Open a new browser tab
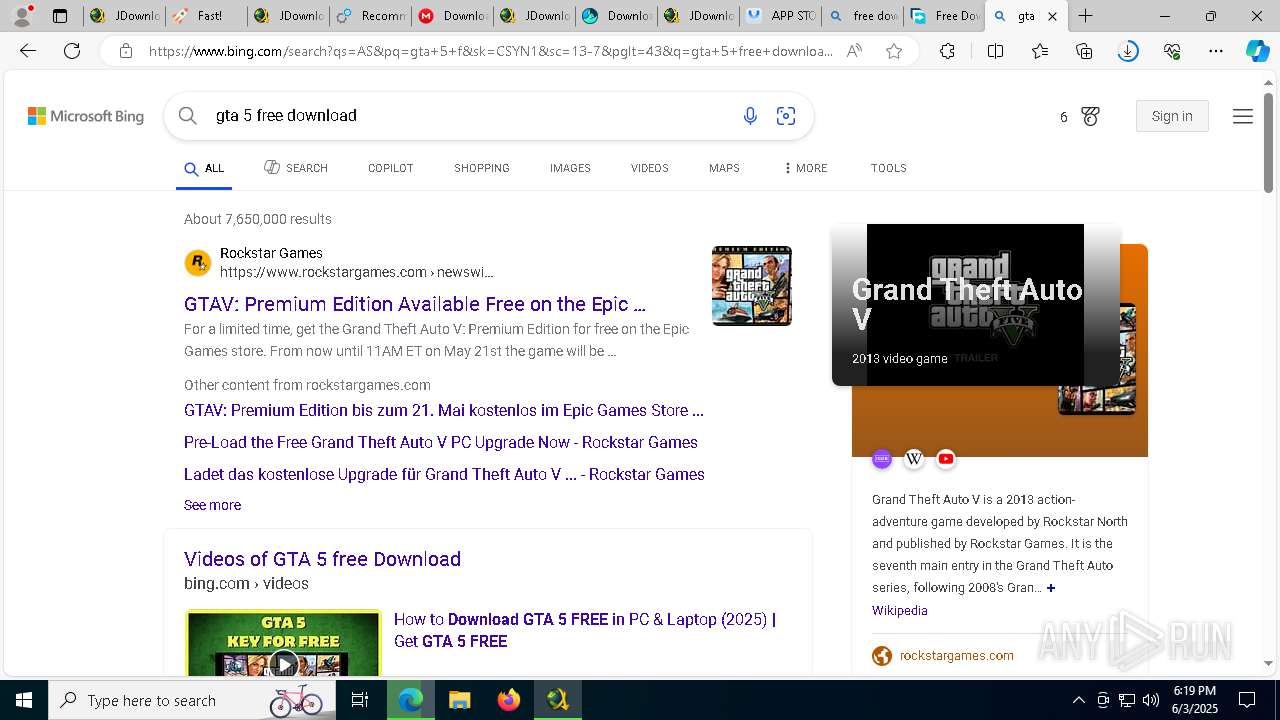This screenshot has height=720, width=1280. pos(1085,16)
